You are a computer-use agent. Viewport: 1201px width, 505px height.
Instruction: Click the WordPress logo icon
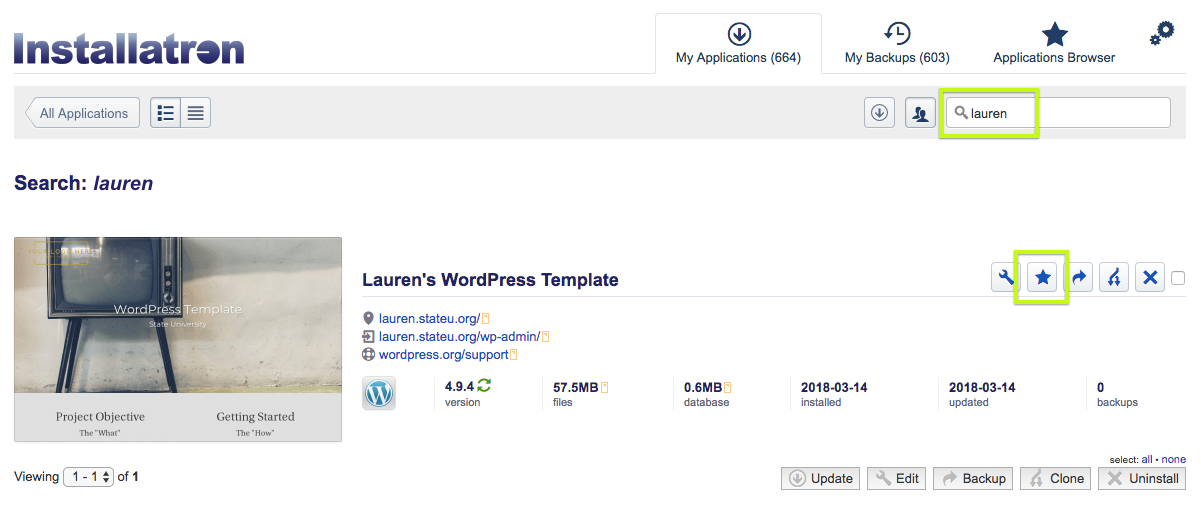tap(380, 394)
